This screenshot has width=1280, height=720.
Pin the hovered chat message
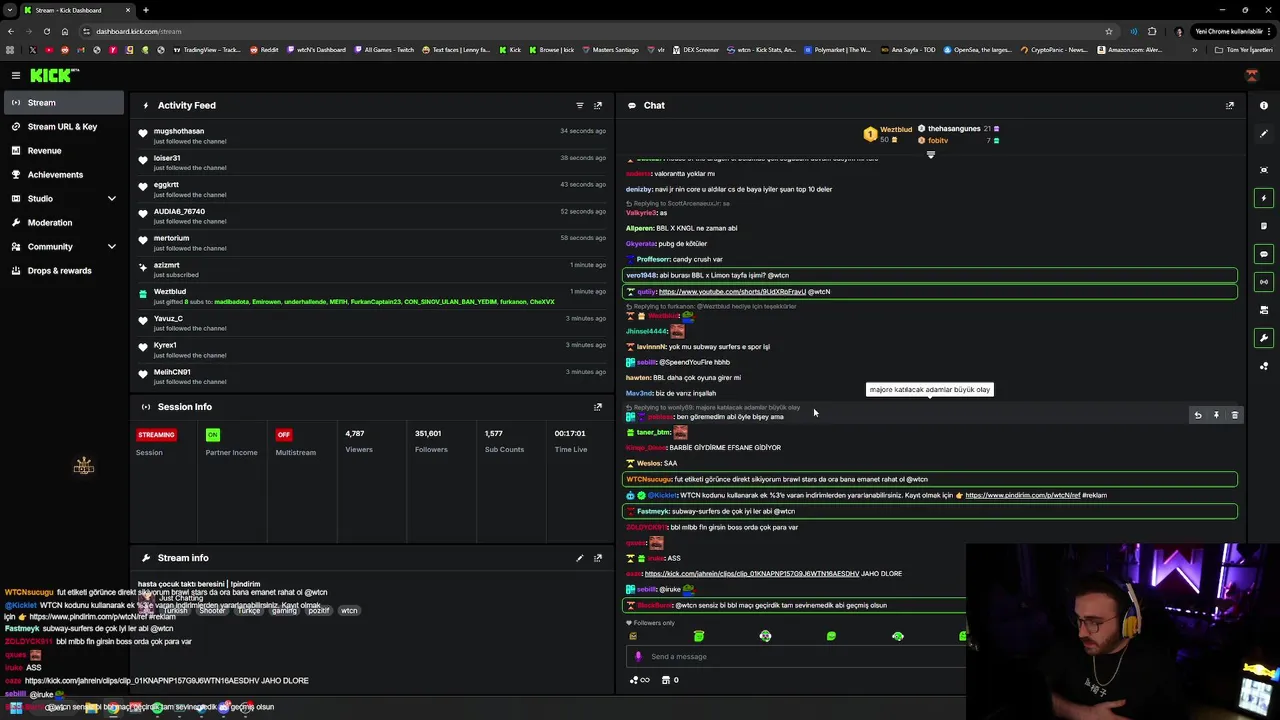1216,415
